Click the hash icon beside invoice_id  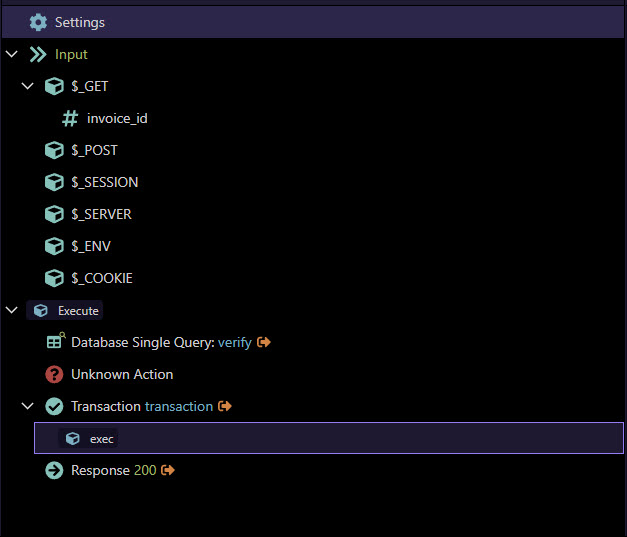coord(70,118)
